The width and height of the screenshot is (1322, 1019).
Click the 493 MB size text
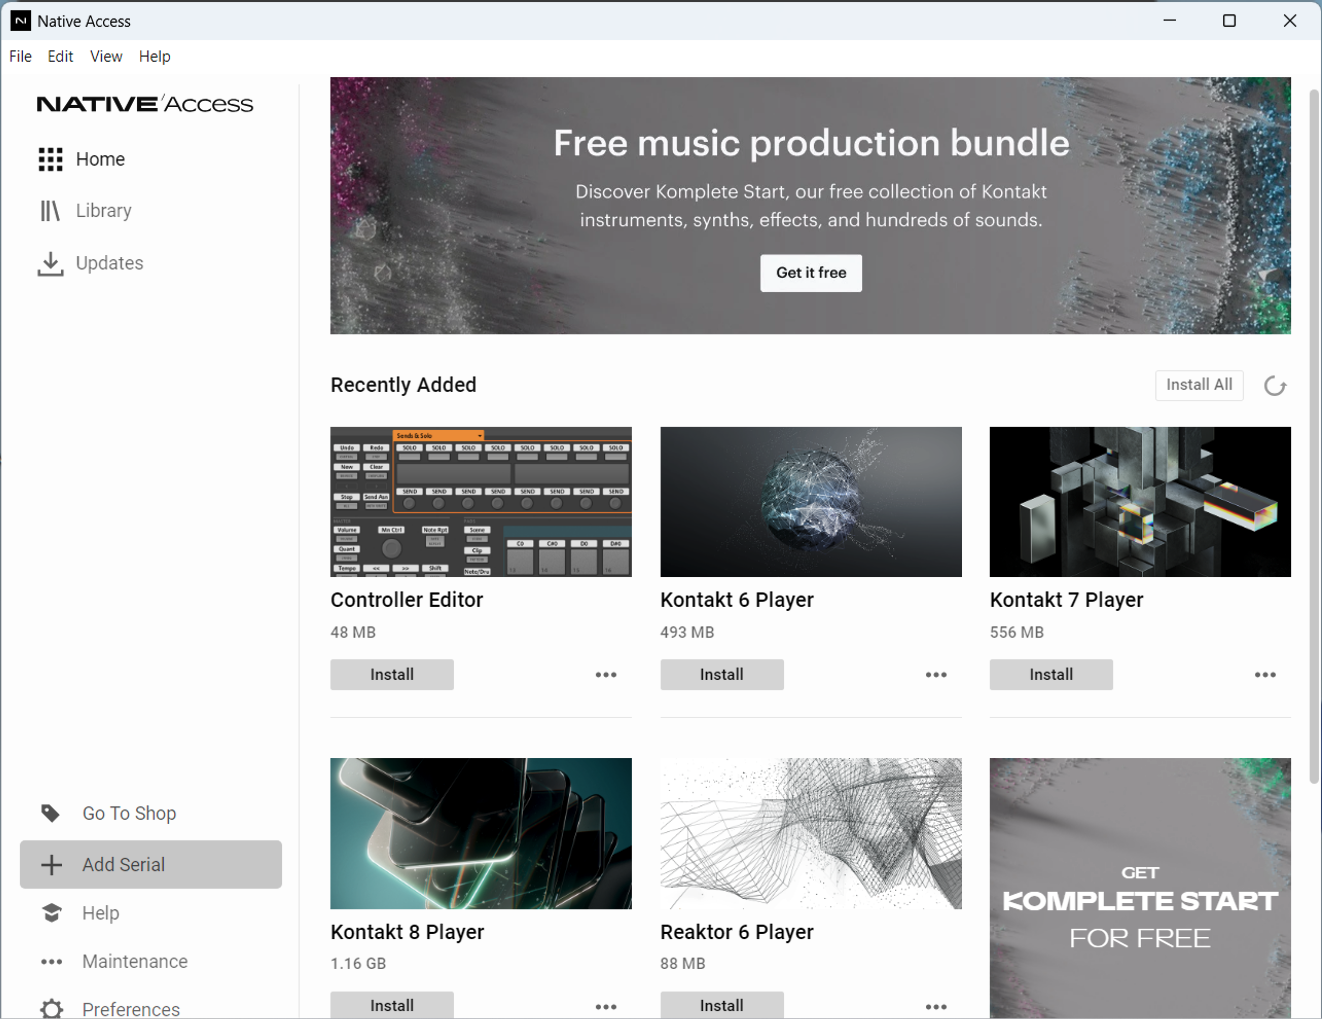tap(687, 632)
